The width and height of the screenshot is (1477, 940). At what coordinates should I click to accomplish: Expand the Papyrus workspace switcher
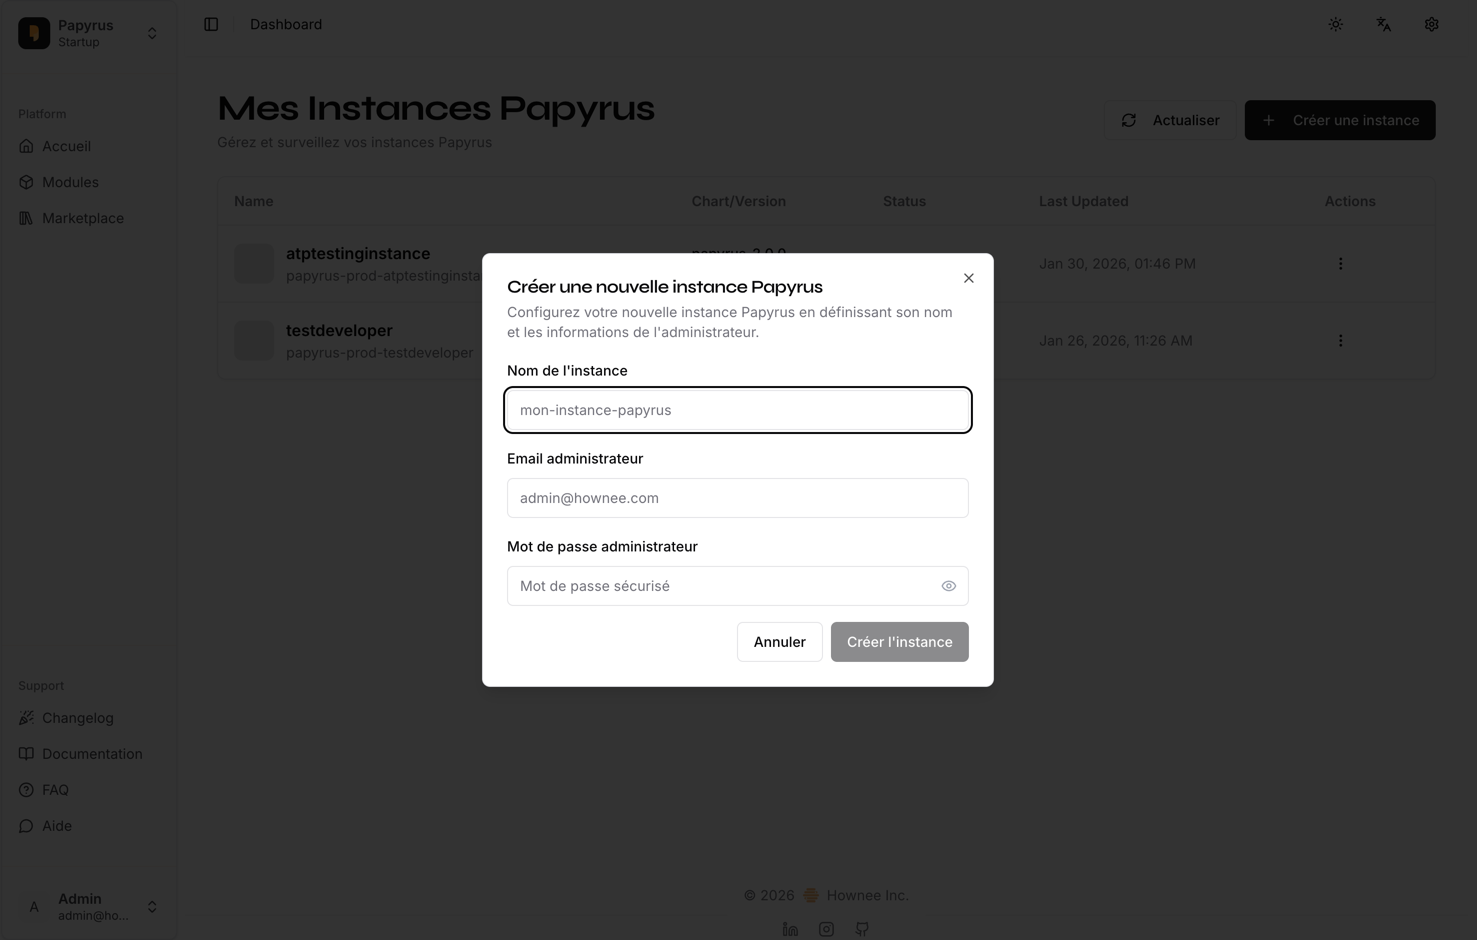coord(152,32)
